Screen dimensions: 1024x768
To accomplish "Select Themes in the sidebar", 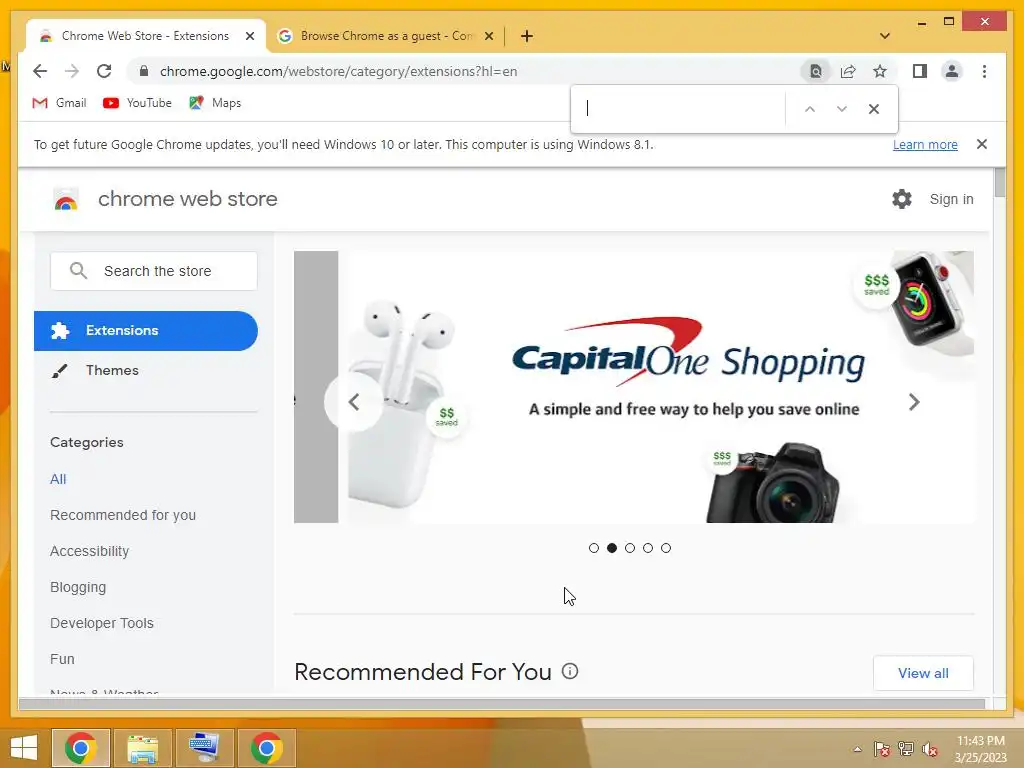I will tap(112, 370).
